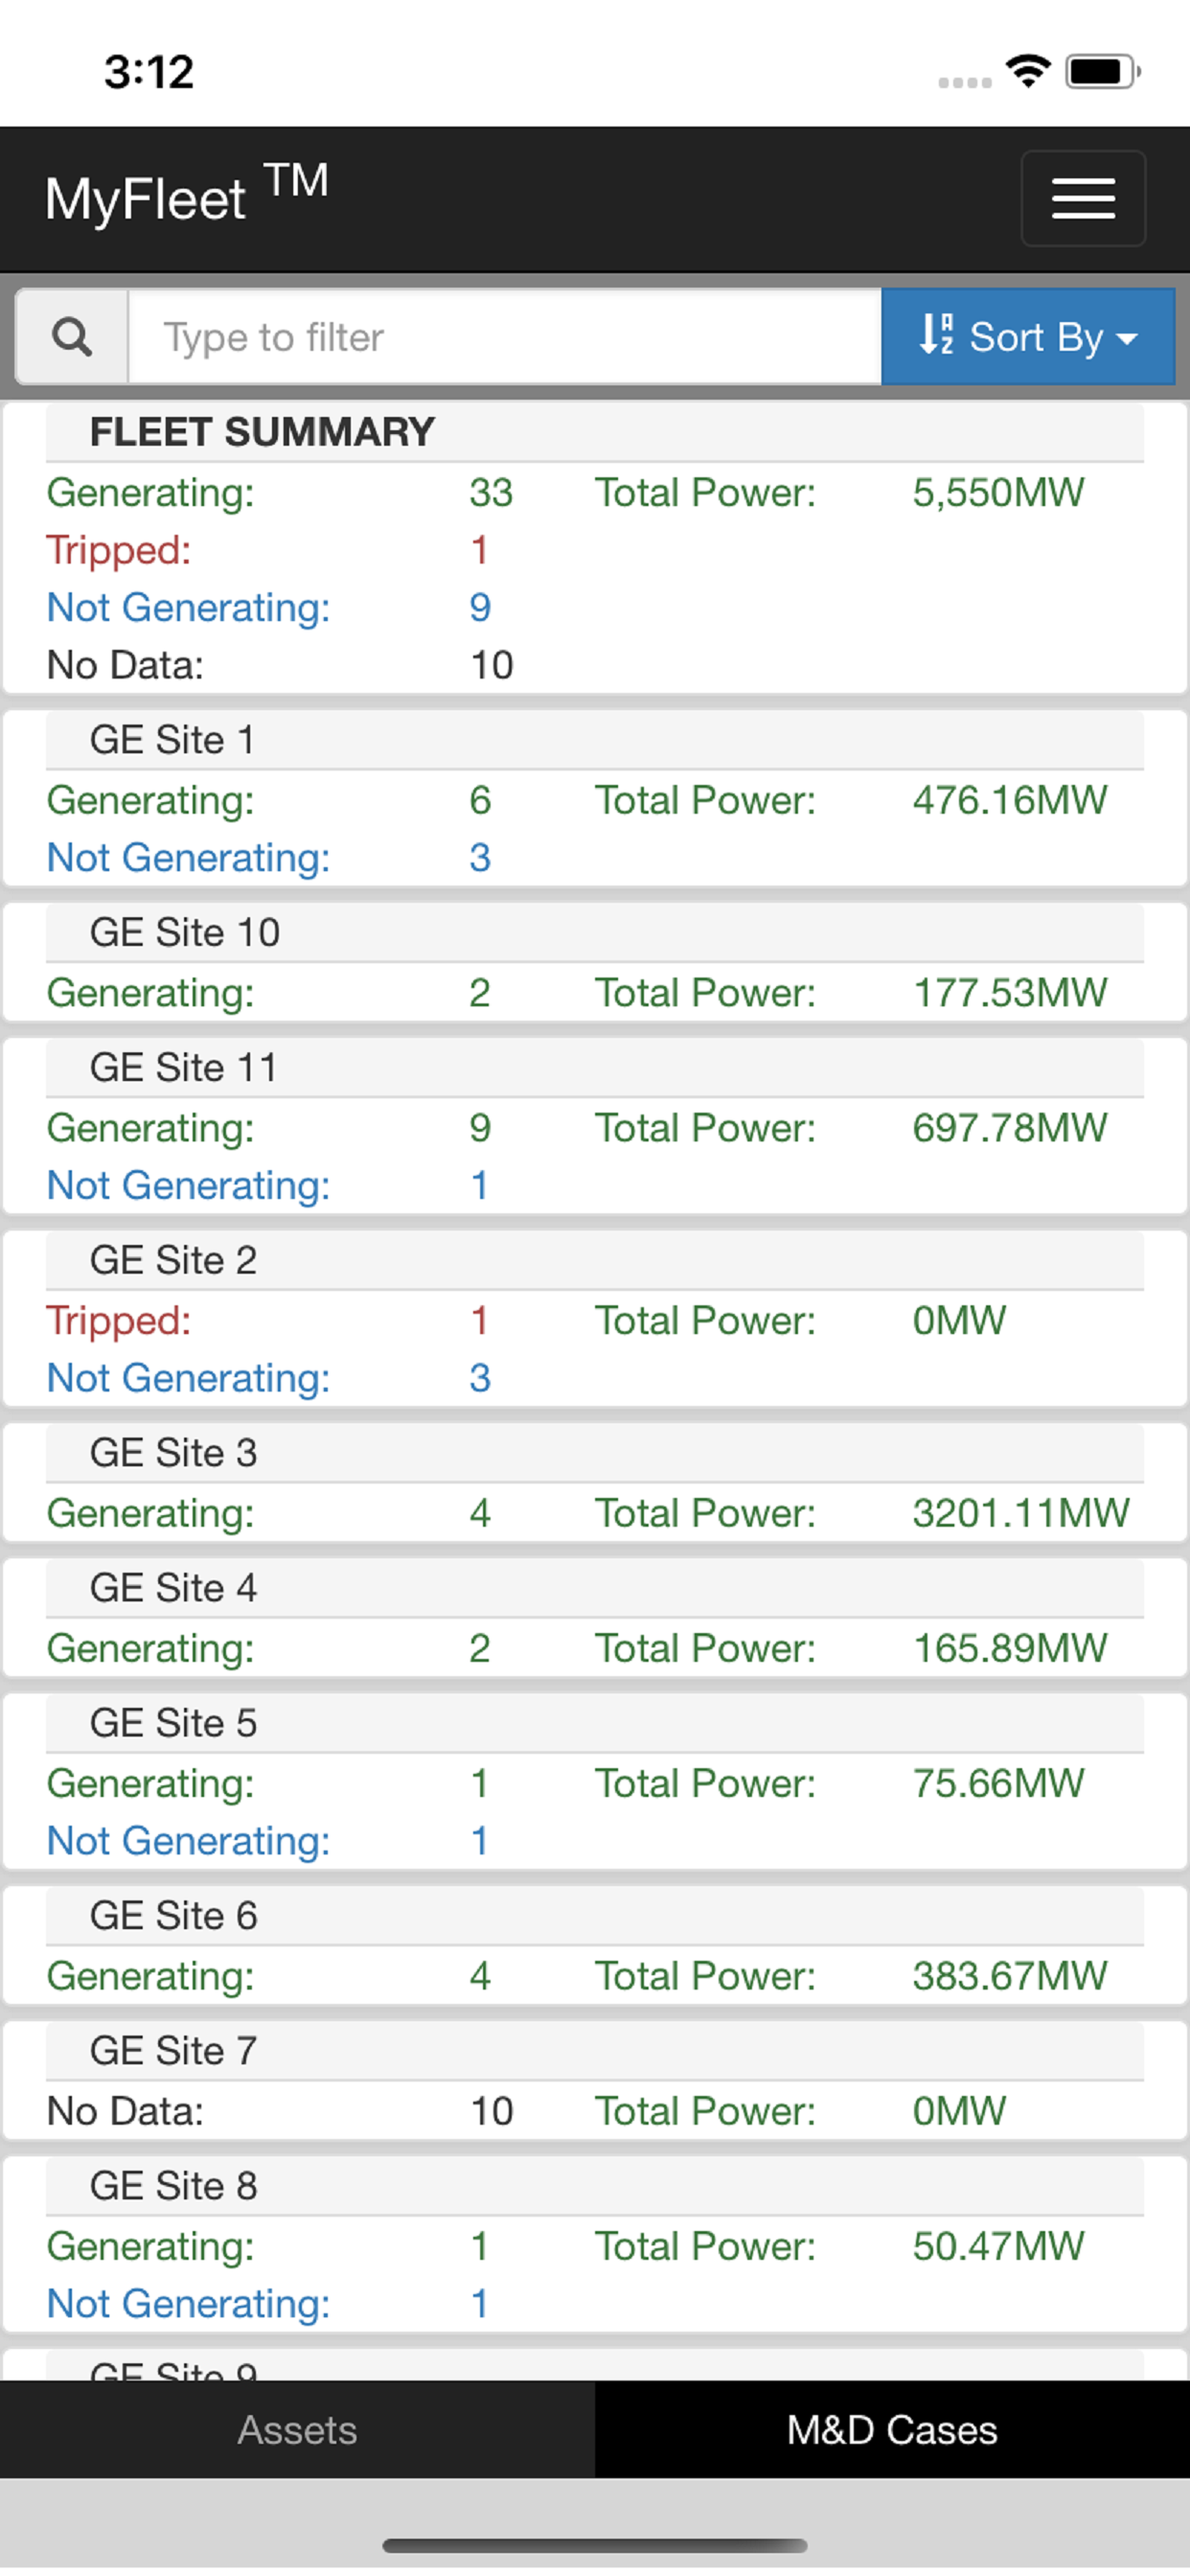Tap the battery status icon
Image resolution: width=1190 pixels, height=2576 pixels.
point(1103,71)
